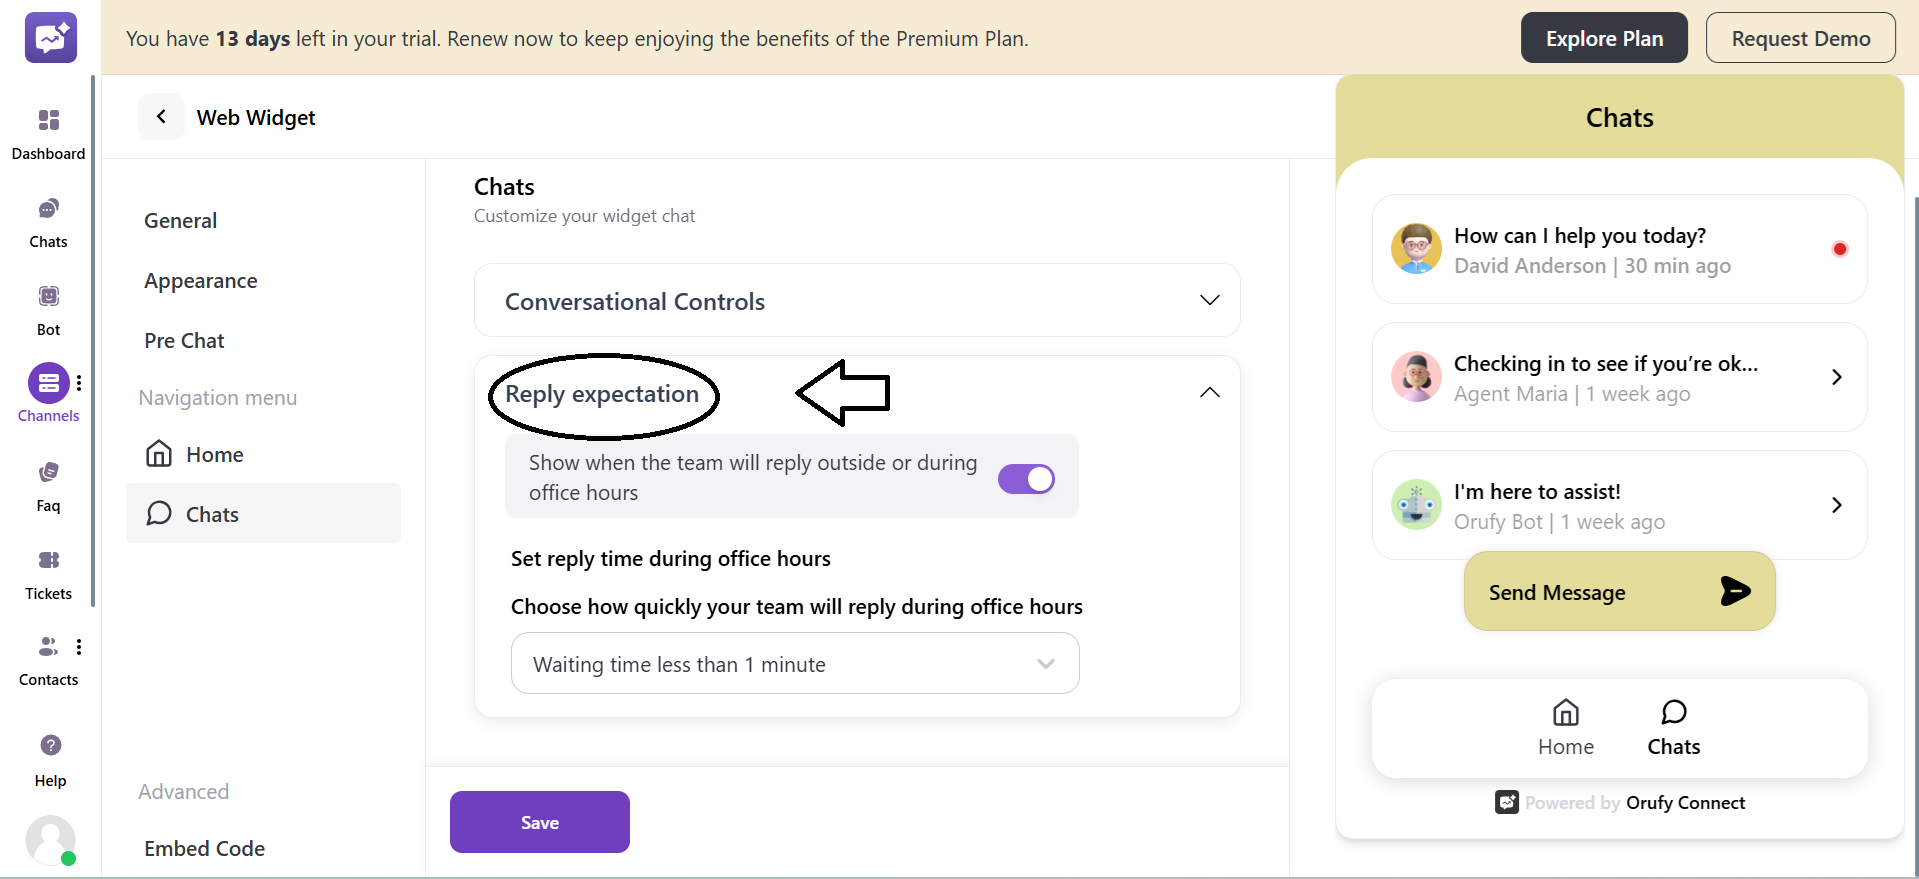Open the Pre Chat settings section

tap(184, 340)
